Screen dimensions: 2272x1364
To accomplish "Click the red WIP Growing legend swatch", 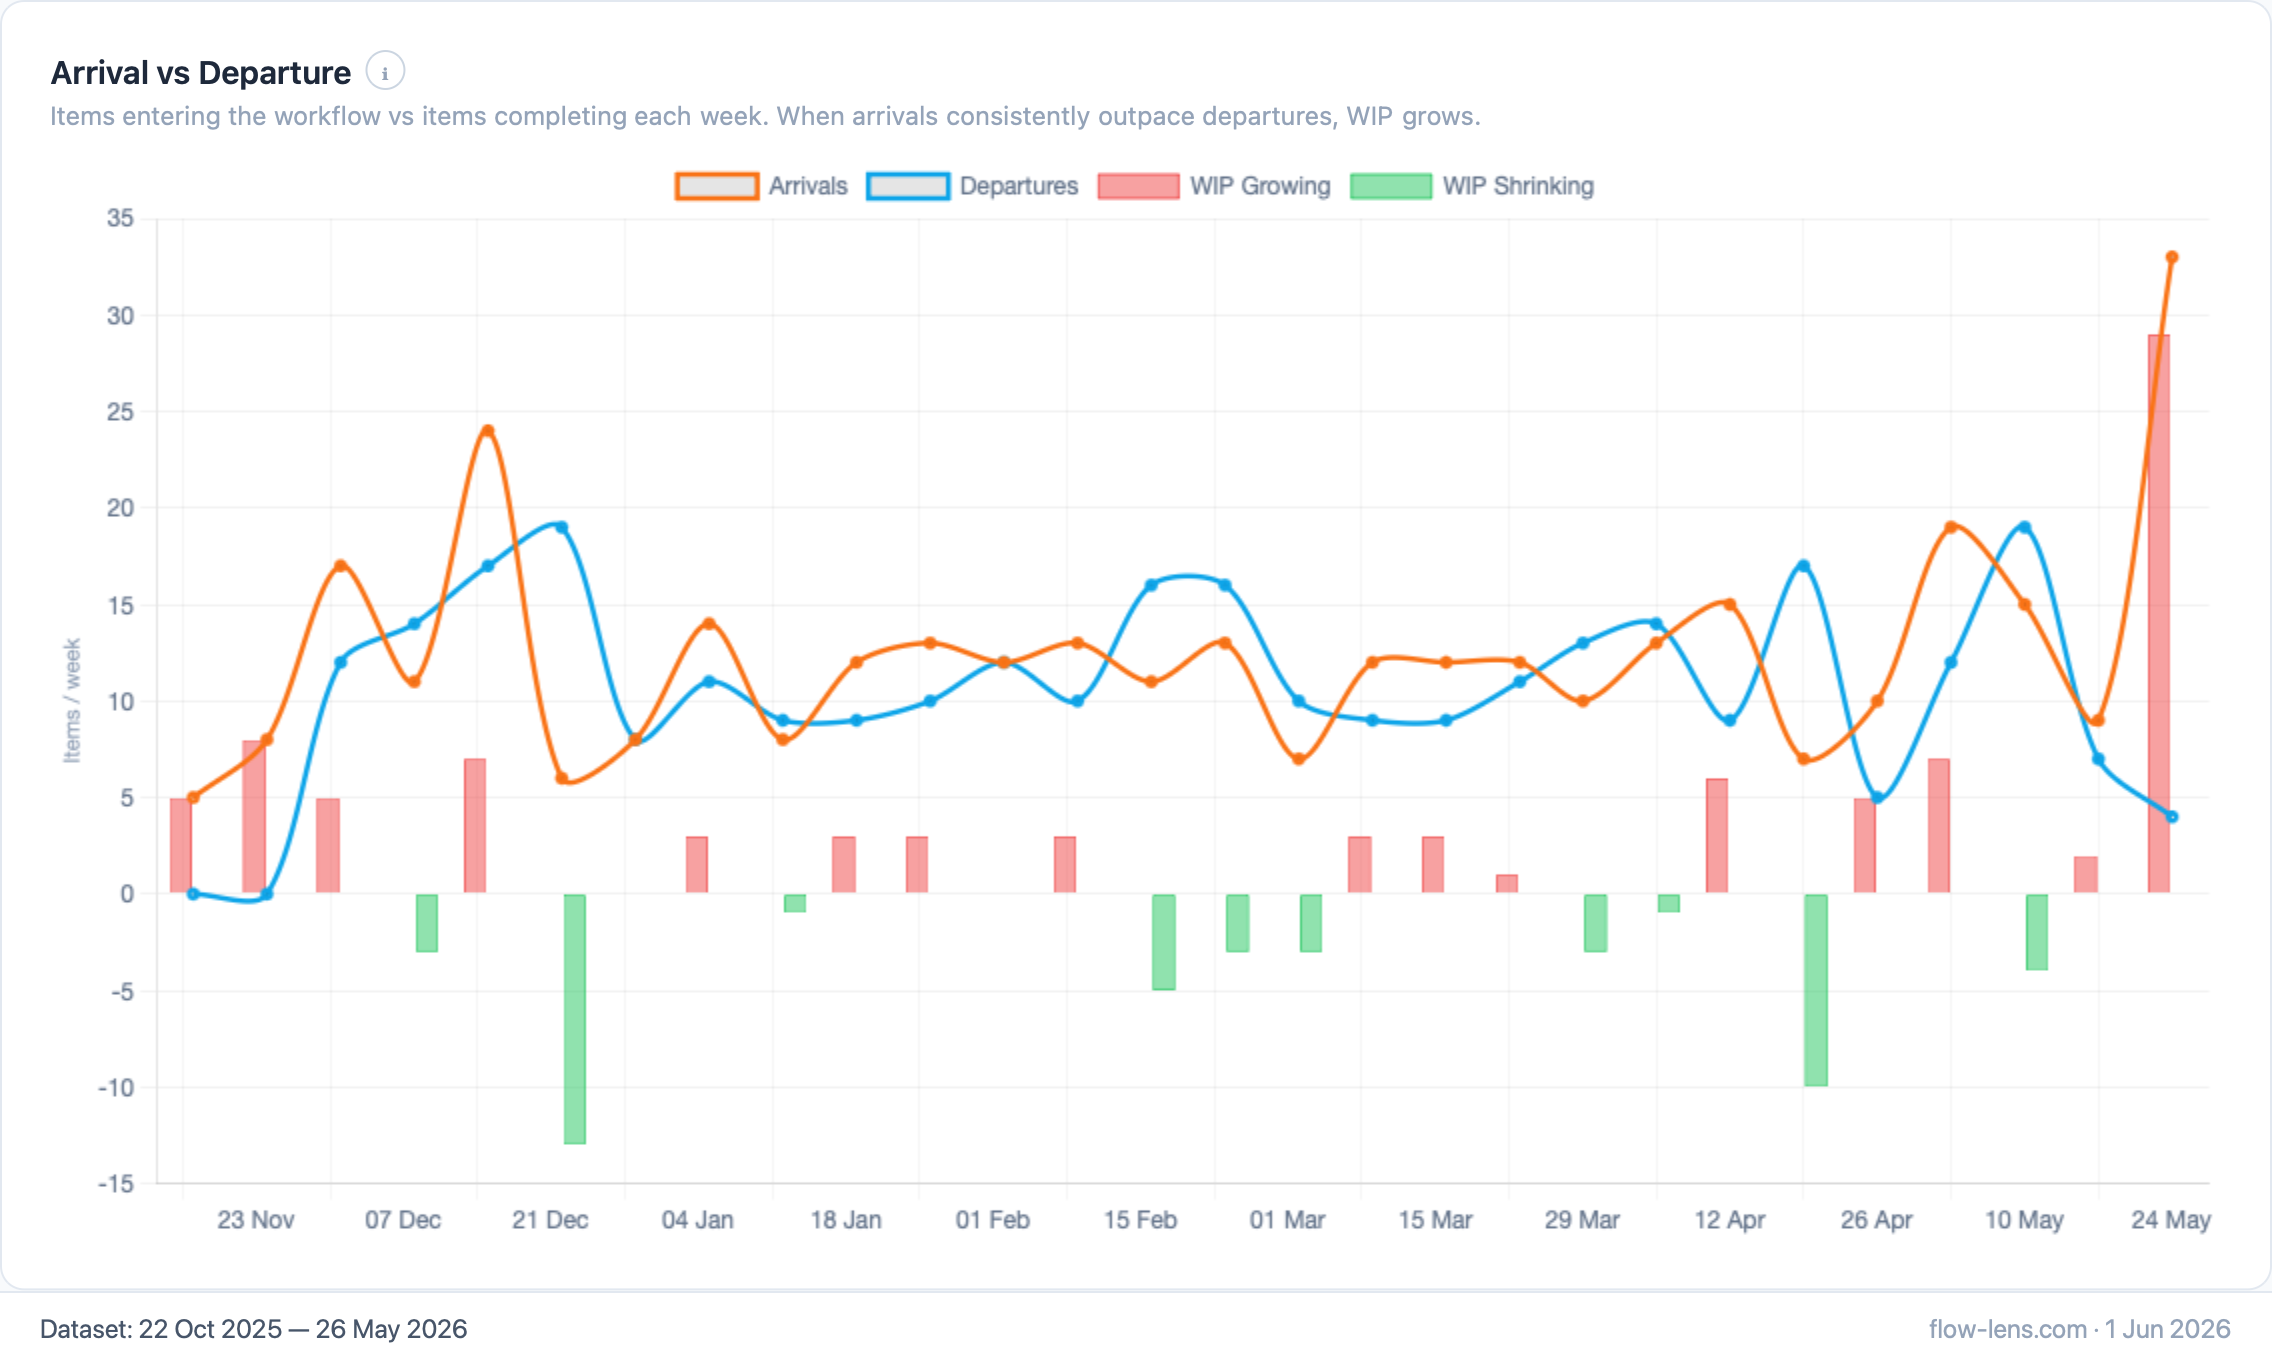I will coord(1138,186).
